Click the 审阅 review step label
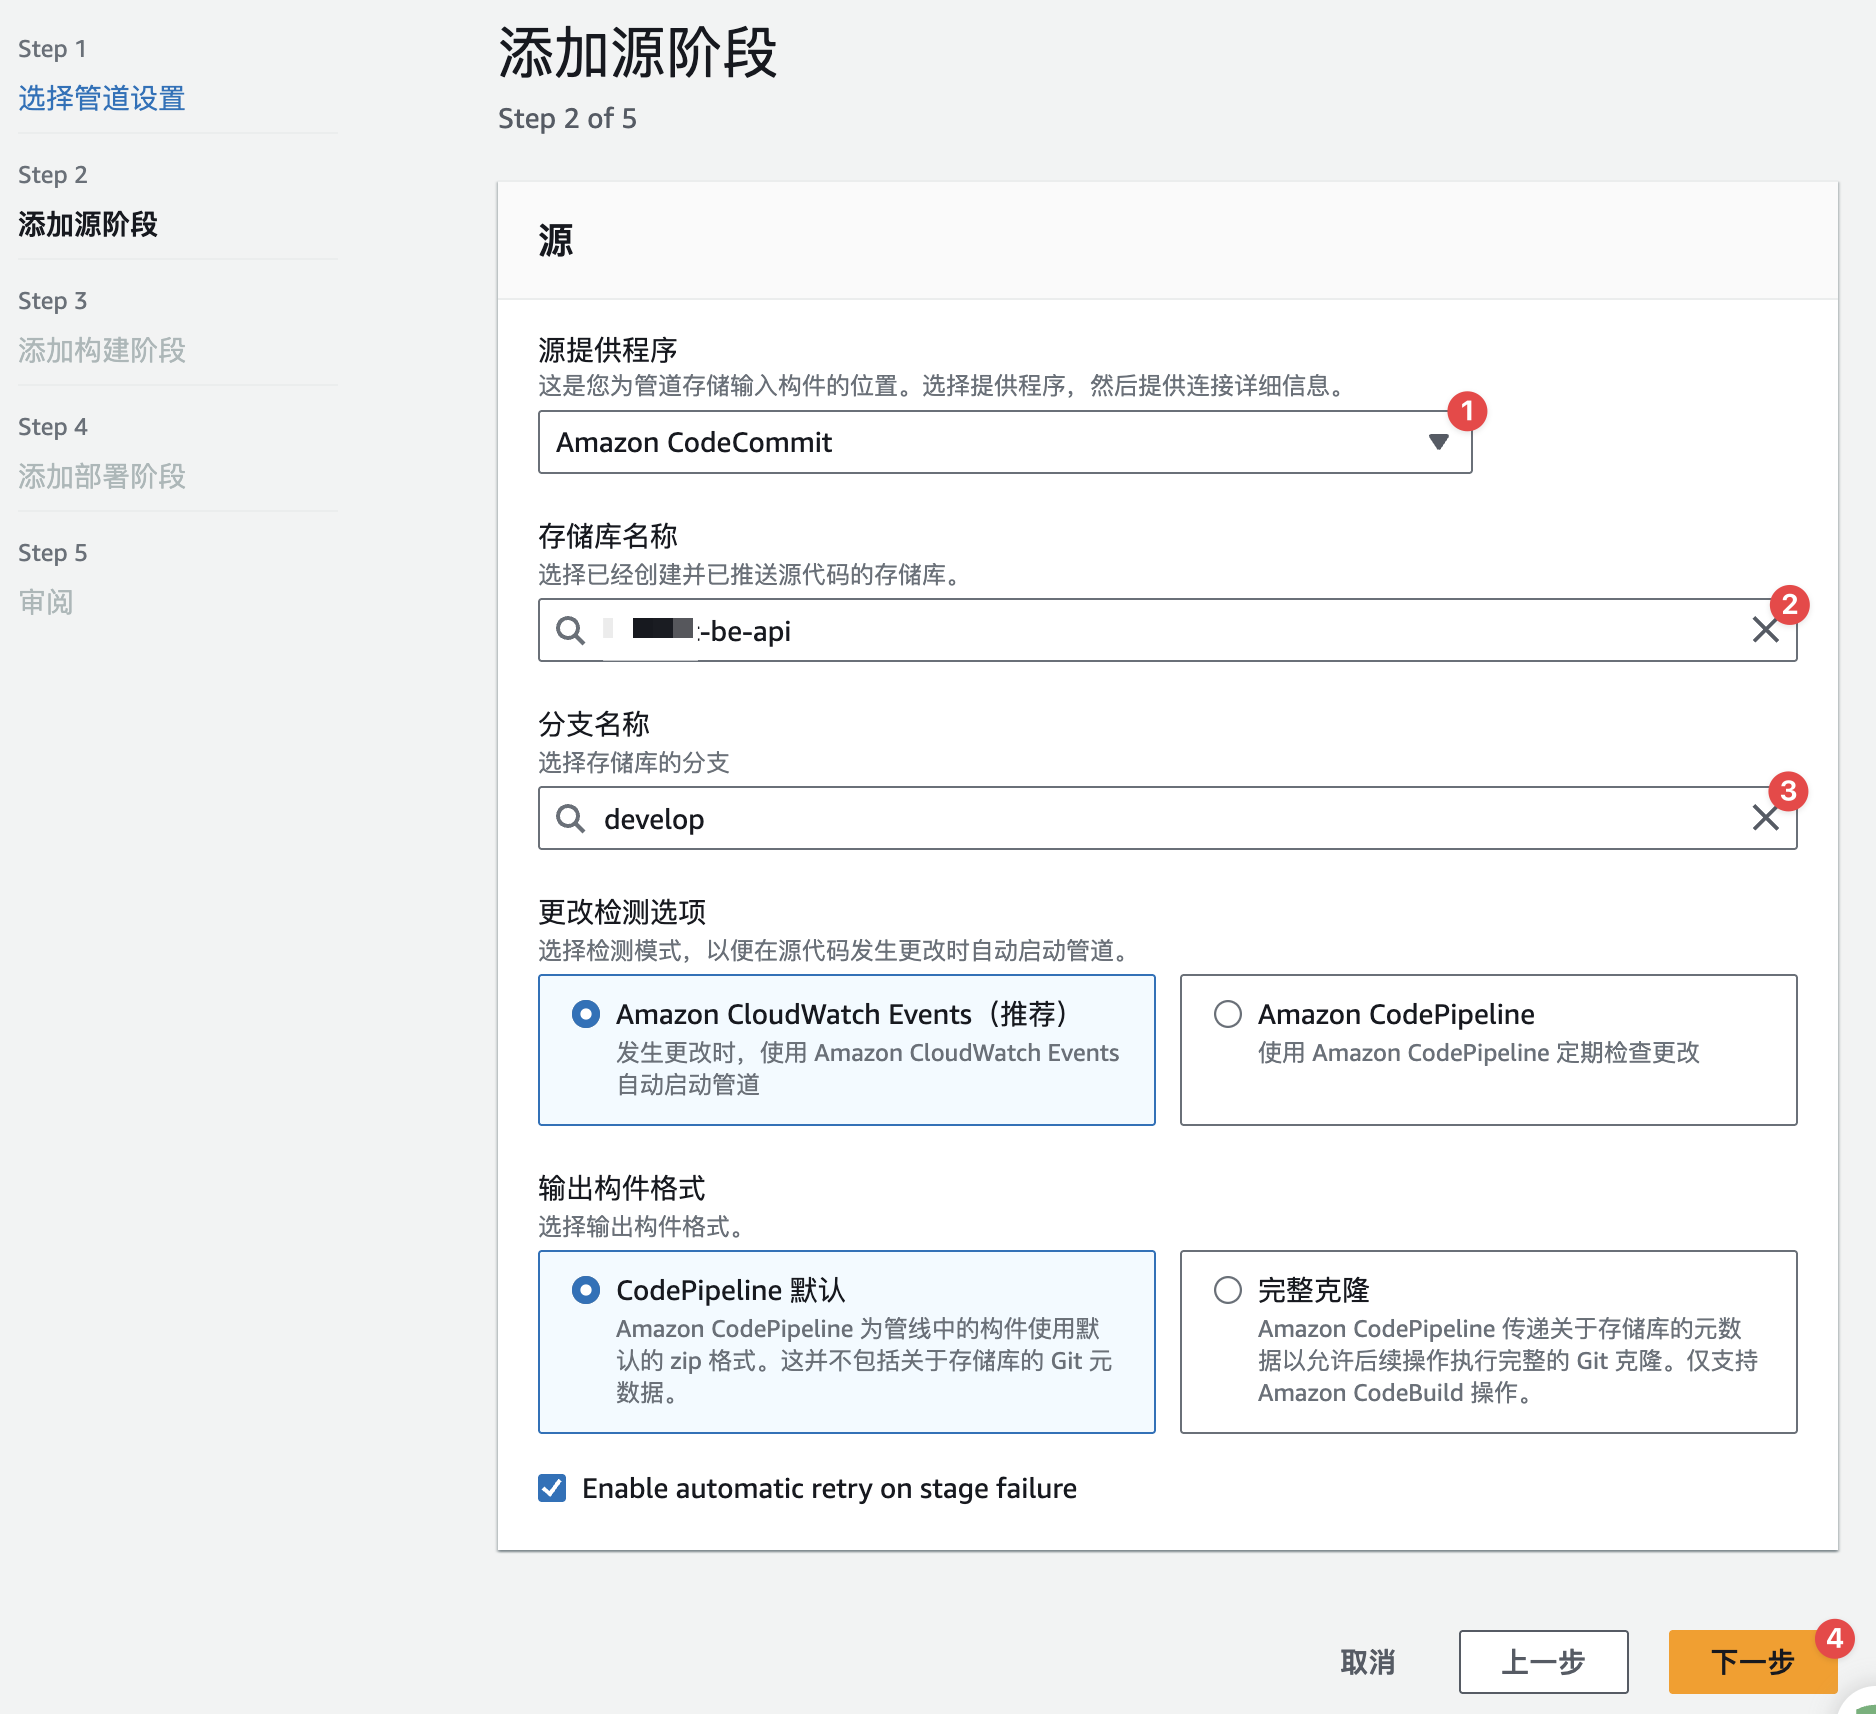The image size is (1876, 1714). pyautogui.click(x=46, y=602)
